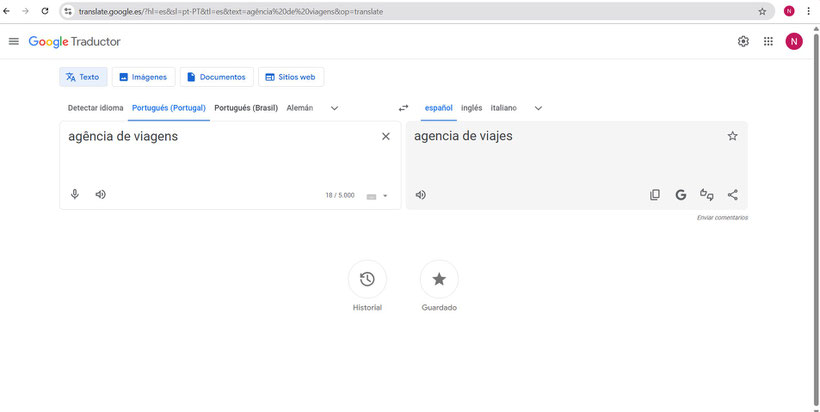820x412 pixels.
Task: View site information icon in address bar
Action: click(68, 12)
